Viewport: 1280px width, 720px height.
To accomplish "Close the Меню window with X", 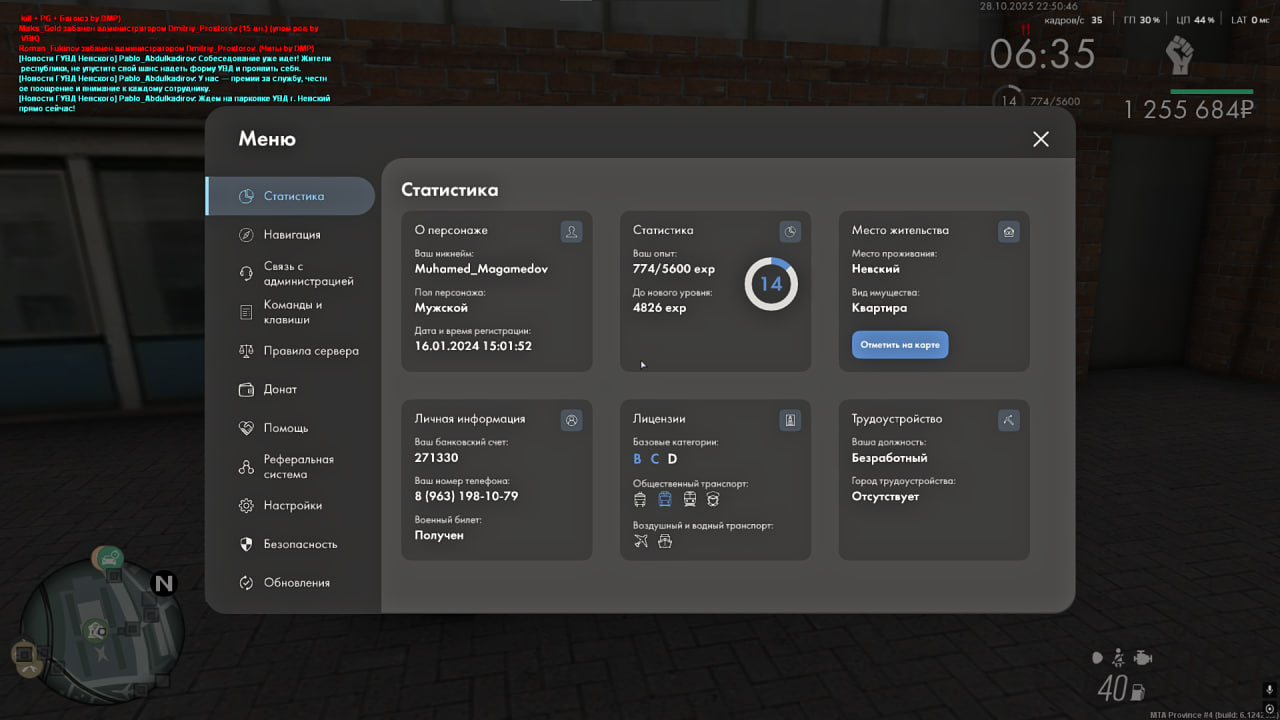I will [x=1041, y=139].
